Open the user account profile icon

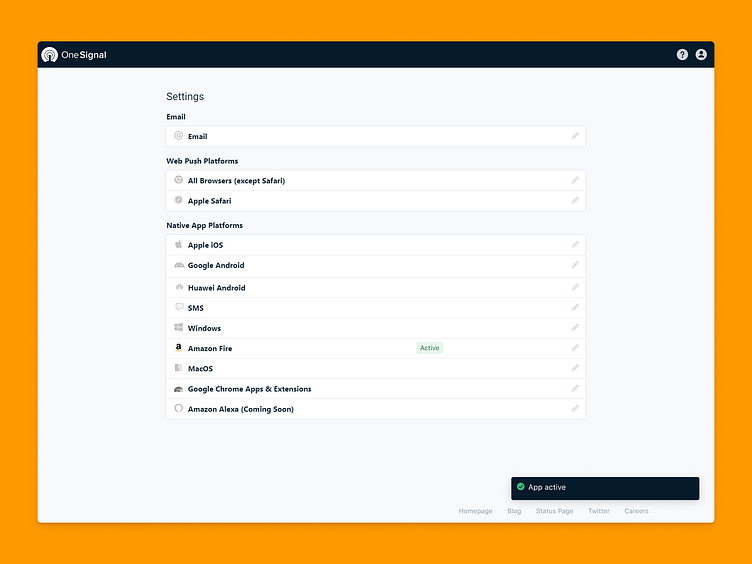701,55
